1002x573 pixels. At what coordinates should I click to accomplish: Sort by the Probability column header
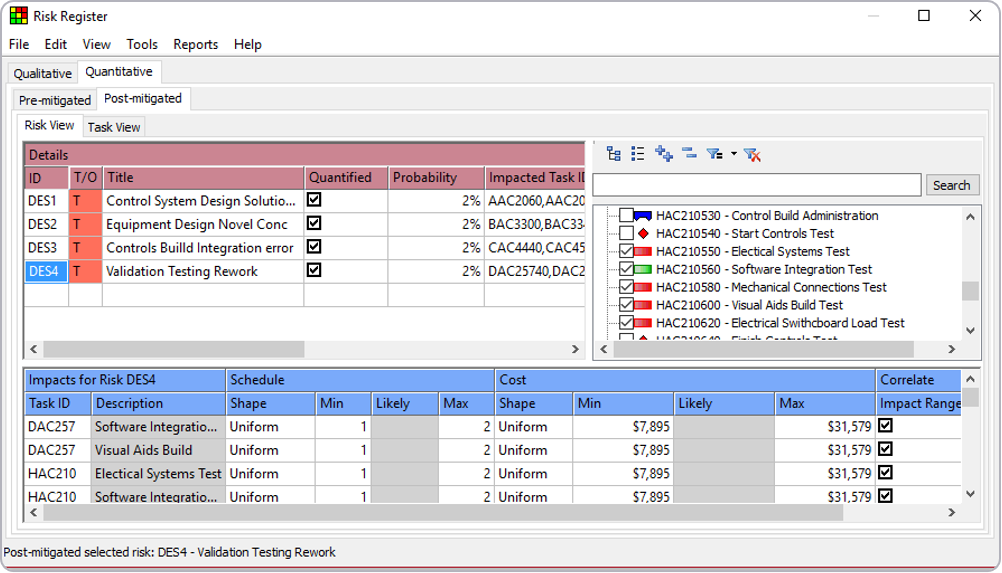click(x=436, y=178)
